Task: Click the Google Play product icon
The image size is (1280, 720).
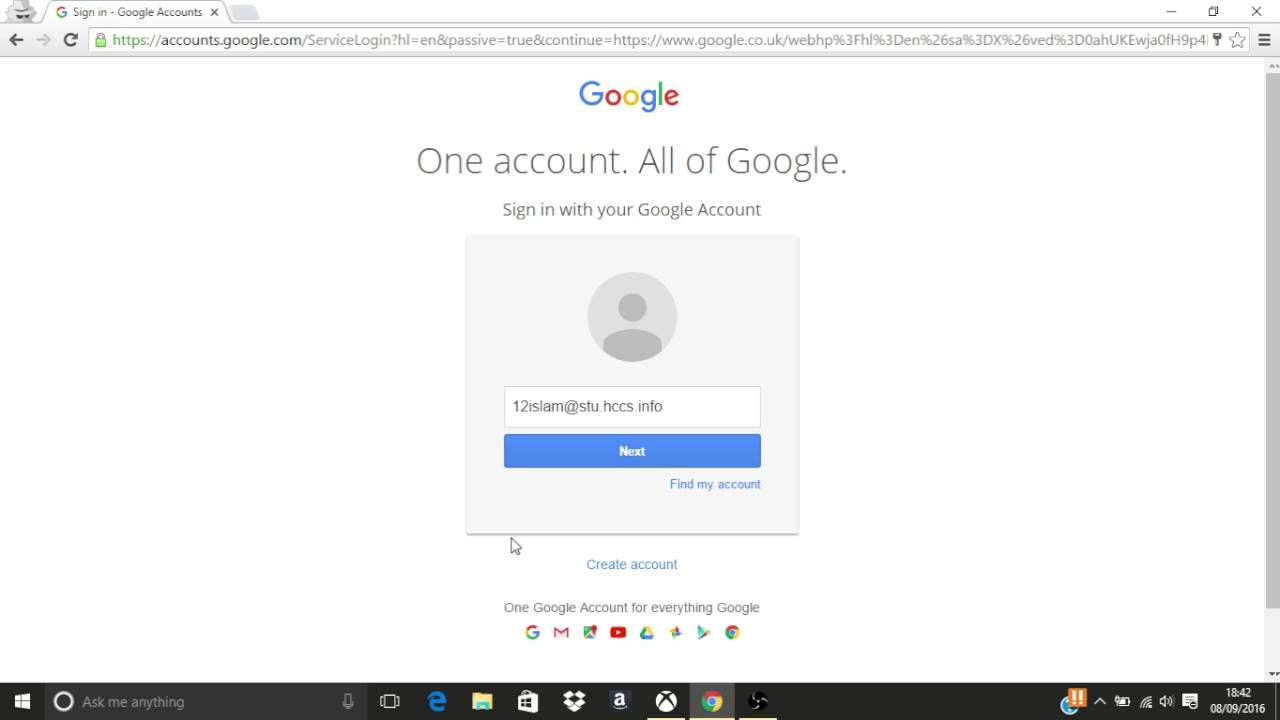Action: point(704,632)
